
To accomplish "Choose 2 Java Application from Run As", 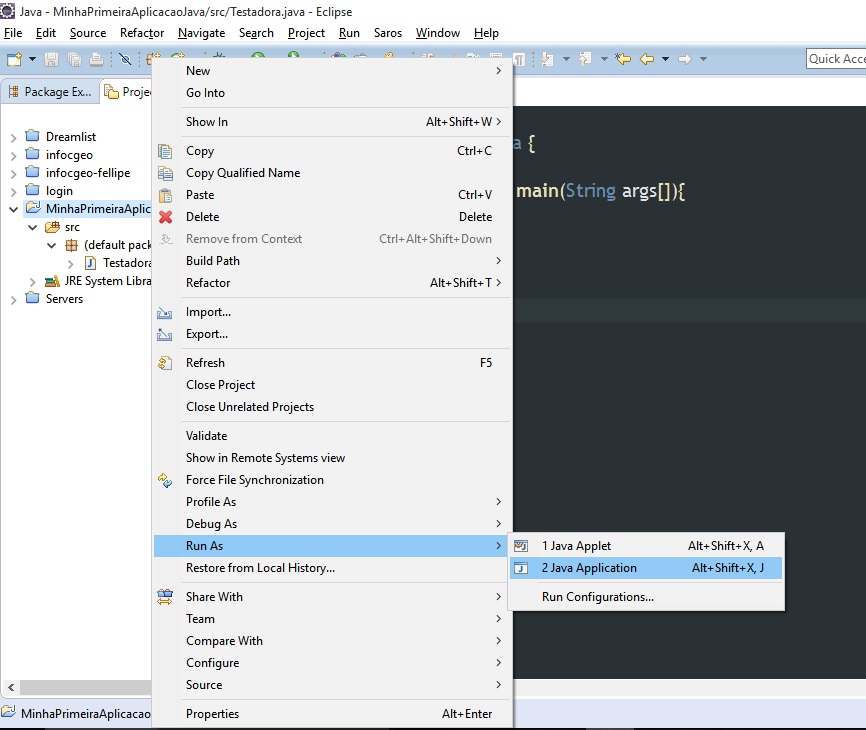I will [646, 568].
